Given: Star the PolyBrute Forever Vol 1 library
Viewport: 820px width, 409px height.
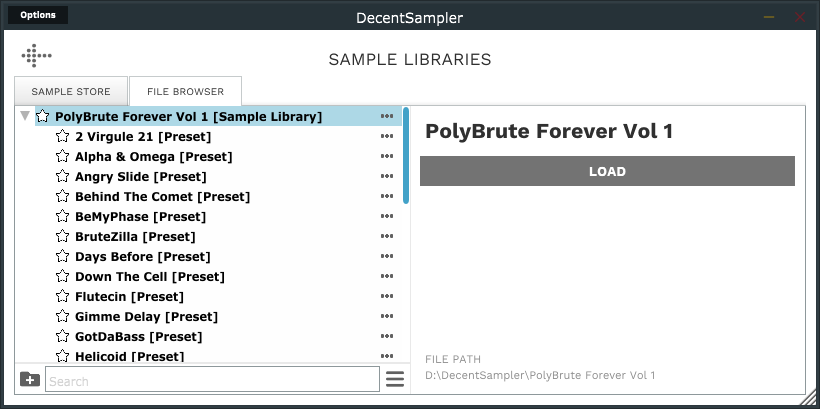Looking at the screenshot, I should (42, 117).
